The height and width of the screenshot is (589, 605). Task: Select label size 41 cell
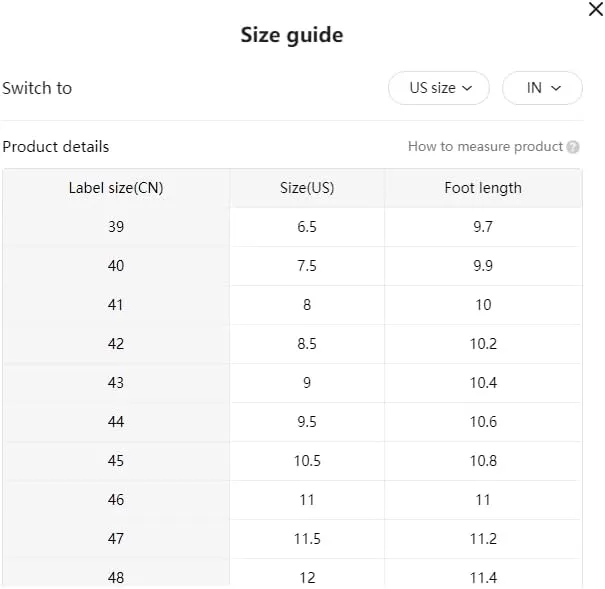point(116,305)
